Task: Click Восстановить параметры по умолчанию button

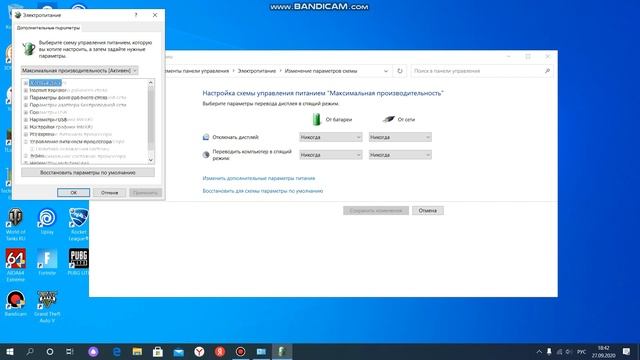Action: 88,173
